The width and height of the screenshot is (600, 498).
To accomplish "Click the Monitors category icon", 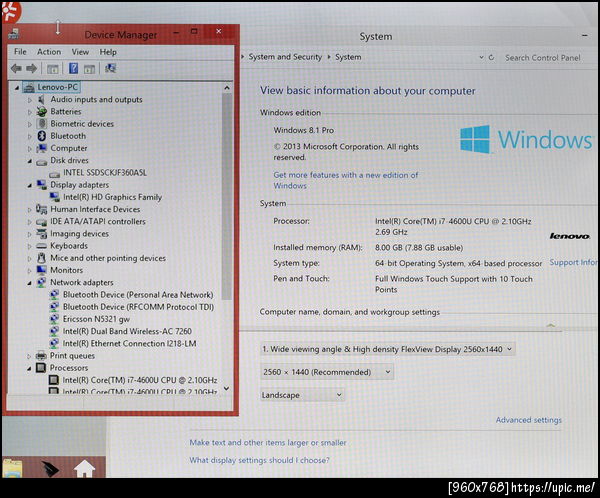I will [41, 270].
